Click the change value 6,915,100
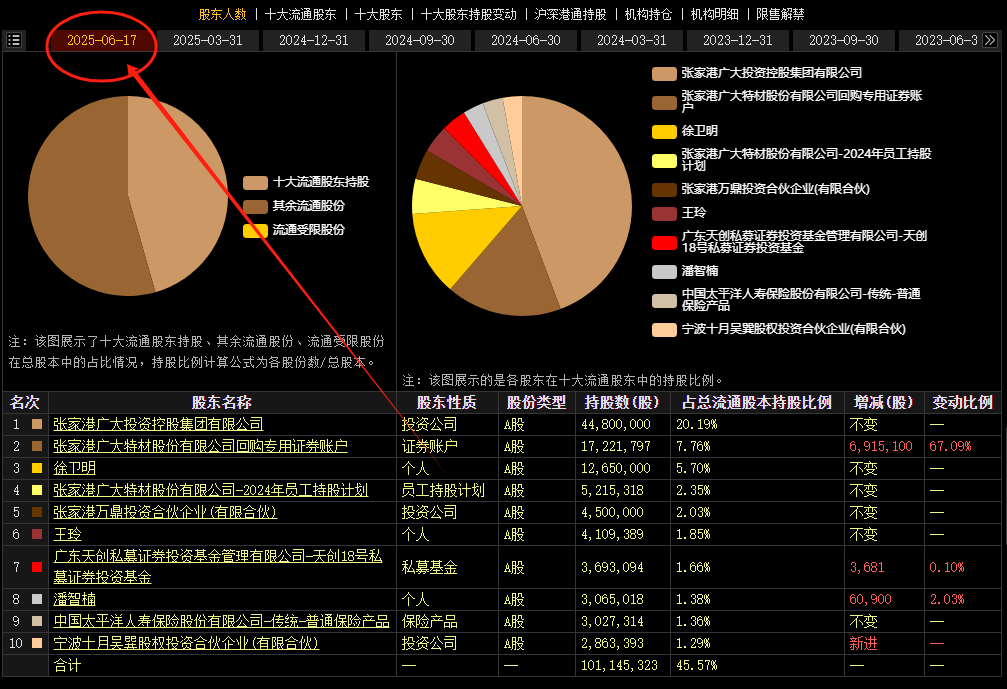 (x=880, y=446)
